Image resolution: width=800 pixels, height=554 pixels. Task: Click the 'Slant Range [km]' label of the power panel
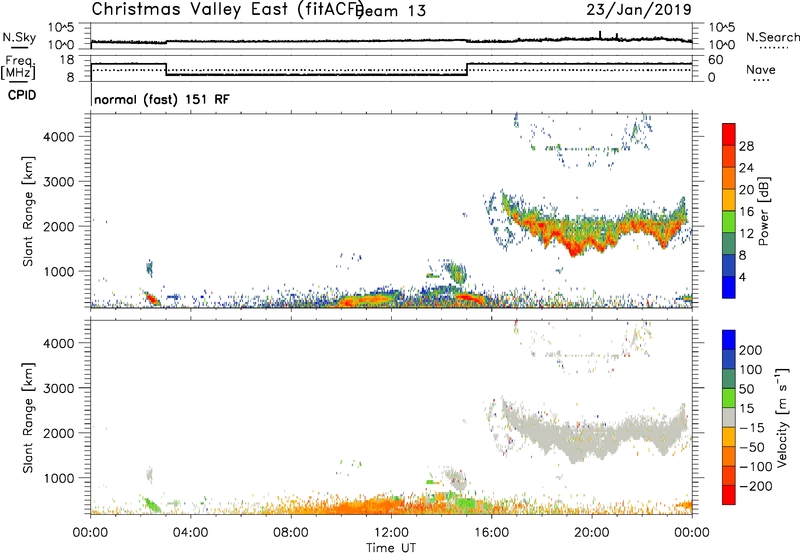pos(28,211)
